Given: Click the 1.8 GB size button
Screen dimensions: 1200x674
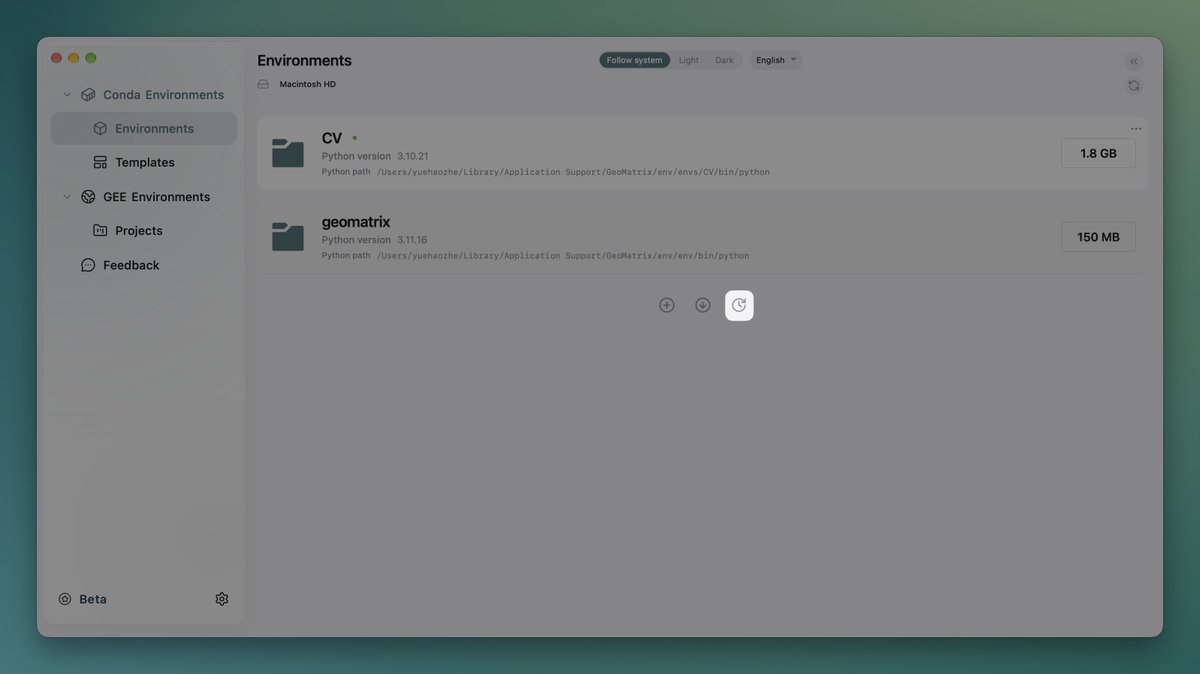Looking at the screenshot, I should coord(1098,153).
